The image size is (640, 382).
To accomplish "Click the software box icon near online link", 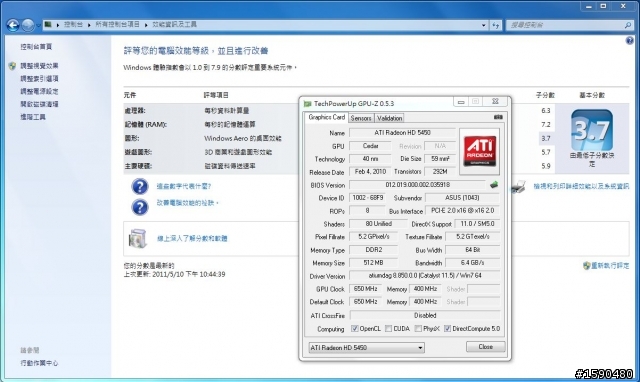I will click(138, 239).
